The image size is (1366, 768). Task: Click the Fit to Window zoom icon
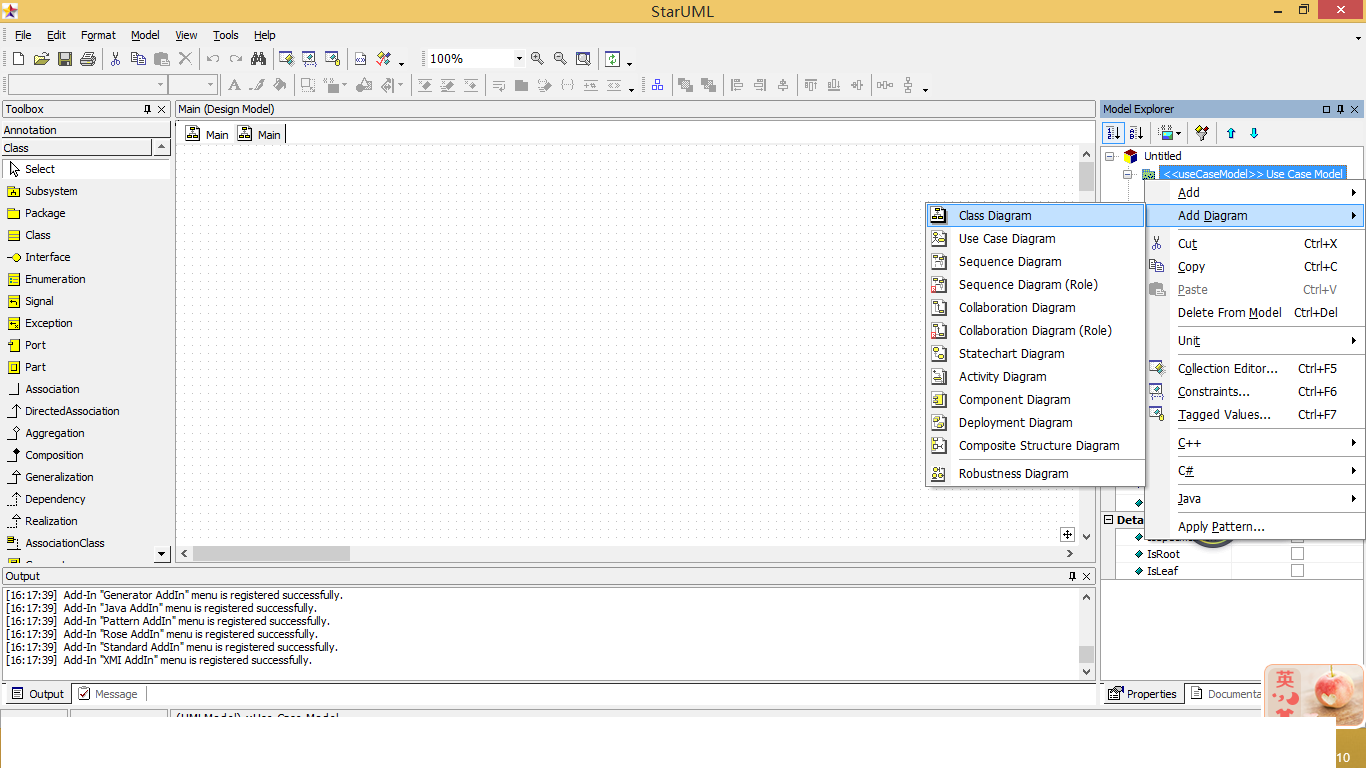[583, 59]
